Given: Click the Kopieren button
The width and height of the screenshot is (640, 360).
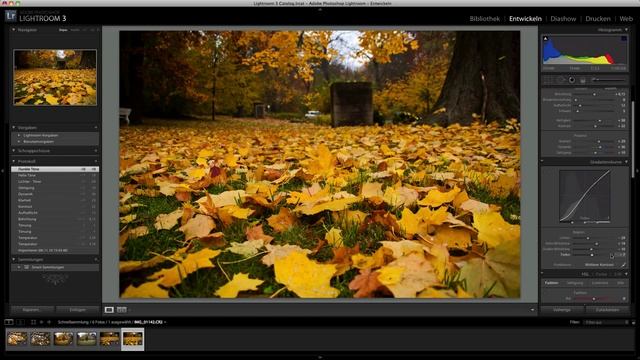Looking at the screenshot, I should click(x=31, y=310).
